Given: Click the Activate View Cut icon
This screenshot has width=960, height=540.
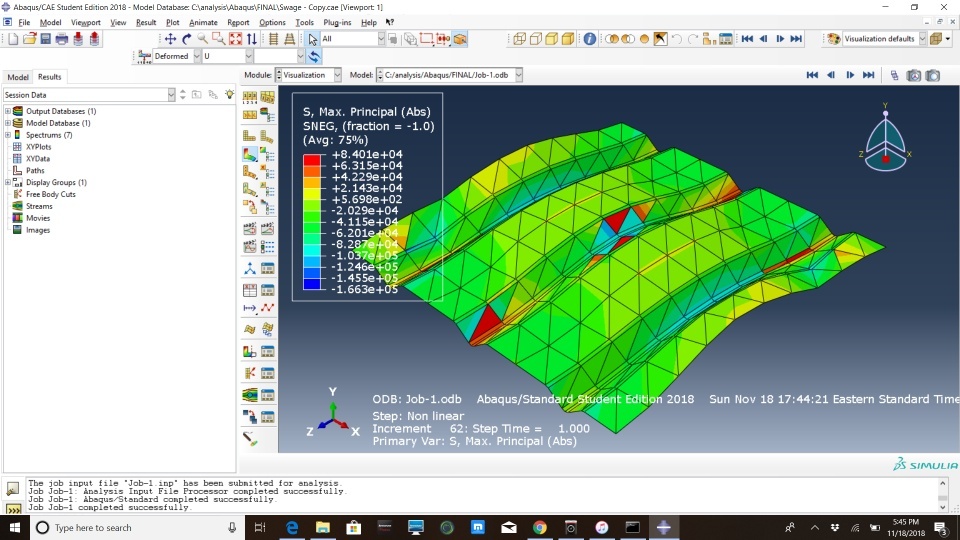Looking at the screenshot, I should [x=250, y=351].
